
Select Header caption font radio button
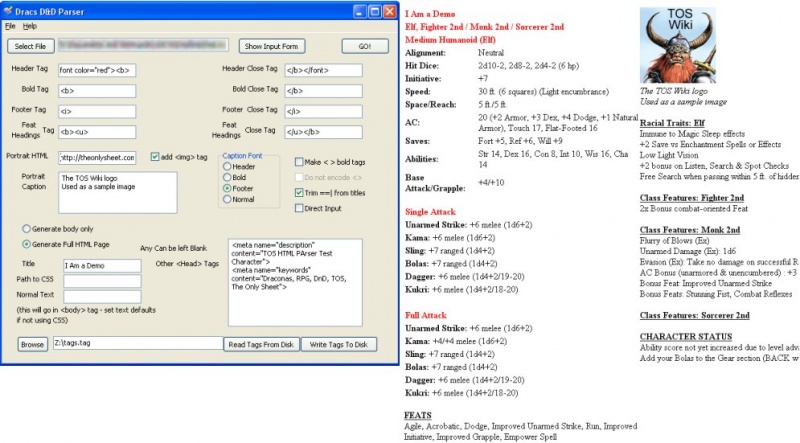(227, 166)
